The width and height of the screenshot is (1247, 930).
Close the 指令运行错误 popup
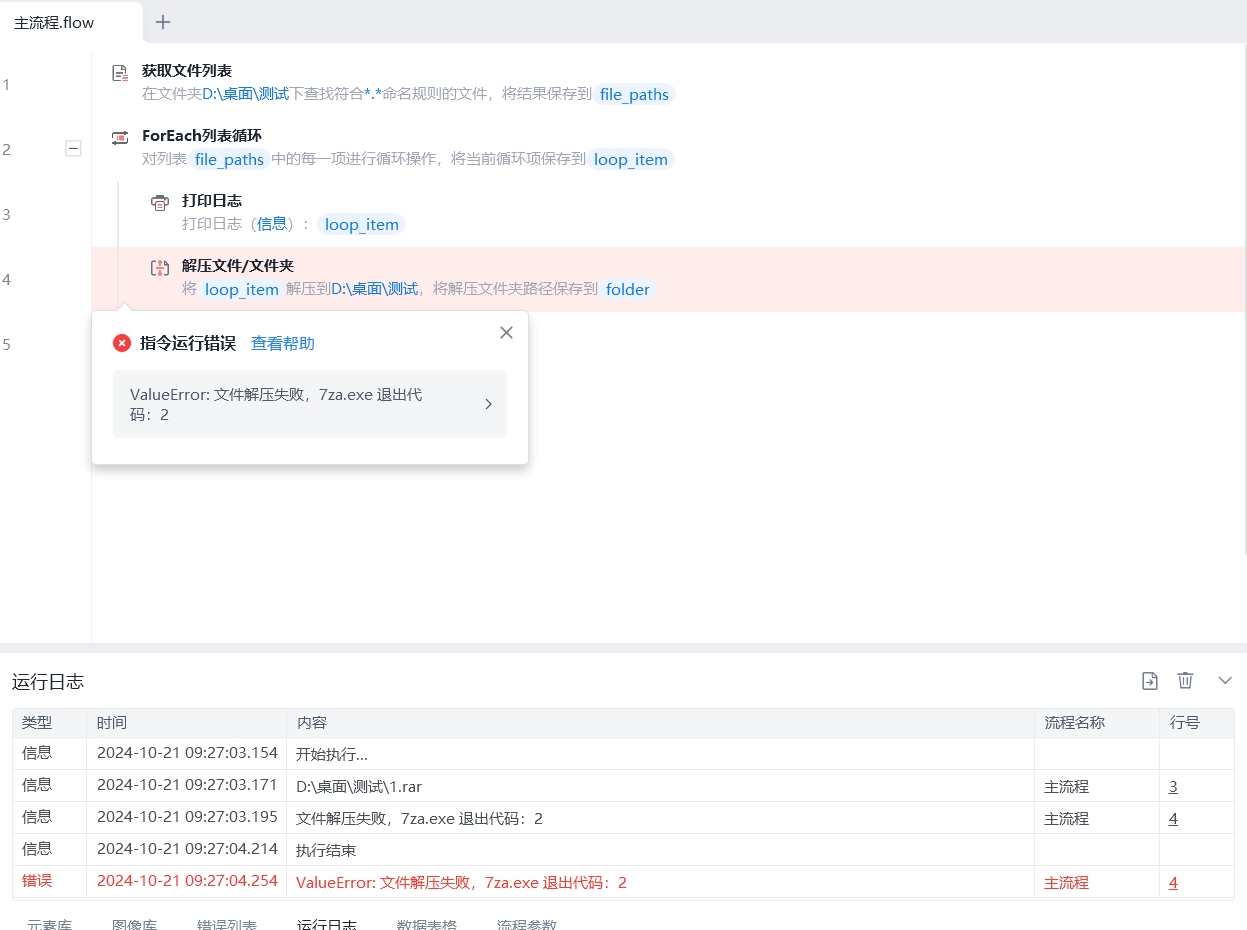(x=506, y=333)
